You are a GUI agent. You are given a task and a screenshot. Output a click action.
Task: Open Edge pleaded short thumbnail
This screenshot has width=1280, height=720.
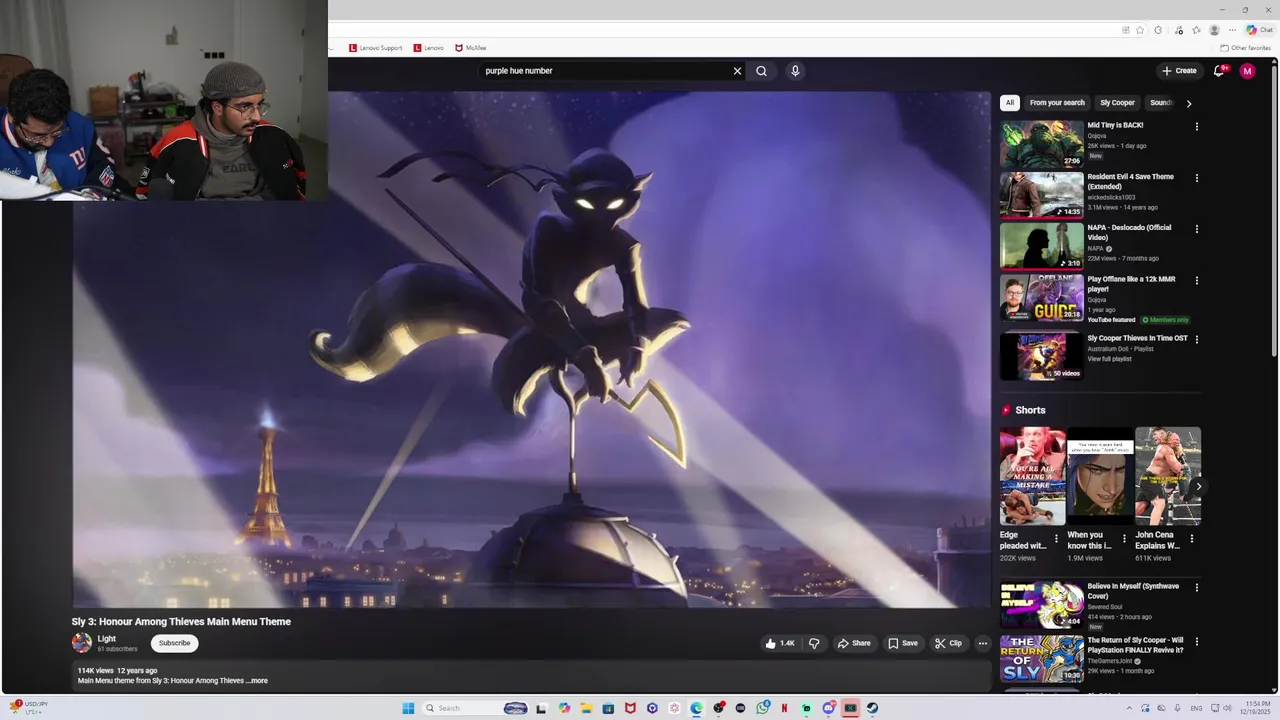click(1032, 476)
